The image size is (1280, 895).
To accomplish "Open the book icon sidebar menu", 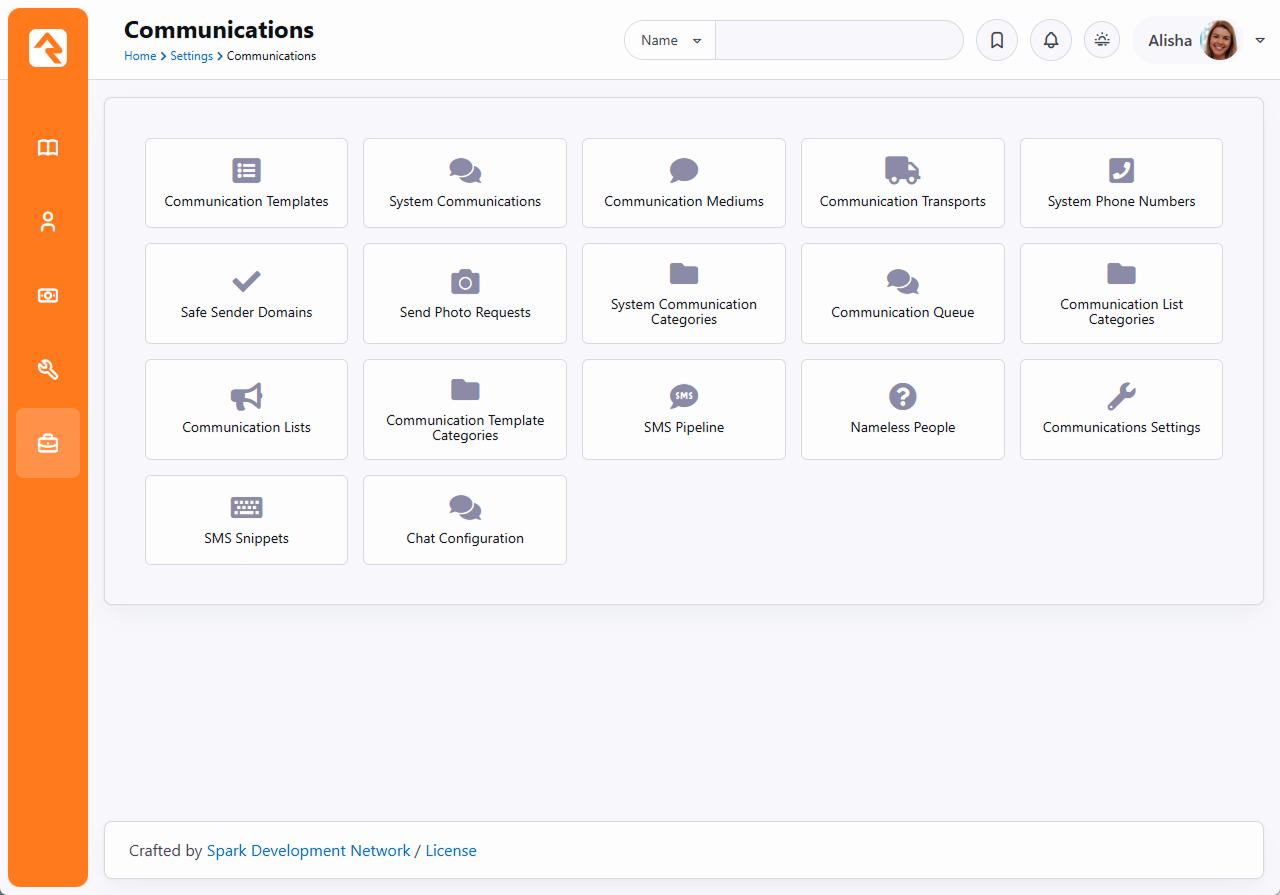I will point(48,148).
